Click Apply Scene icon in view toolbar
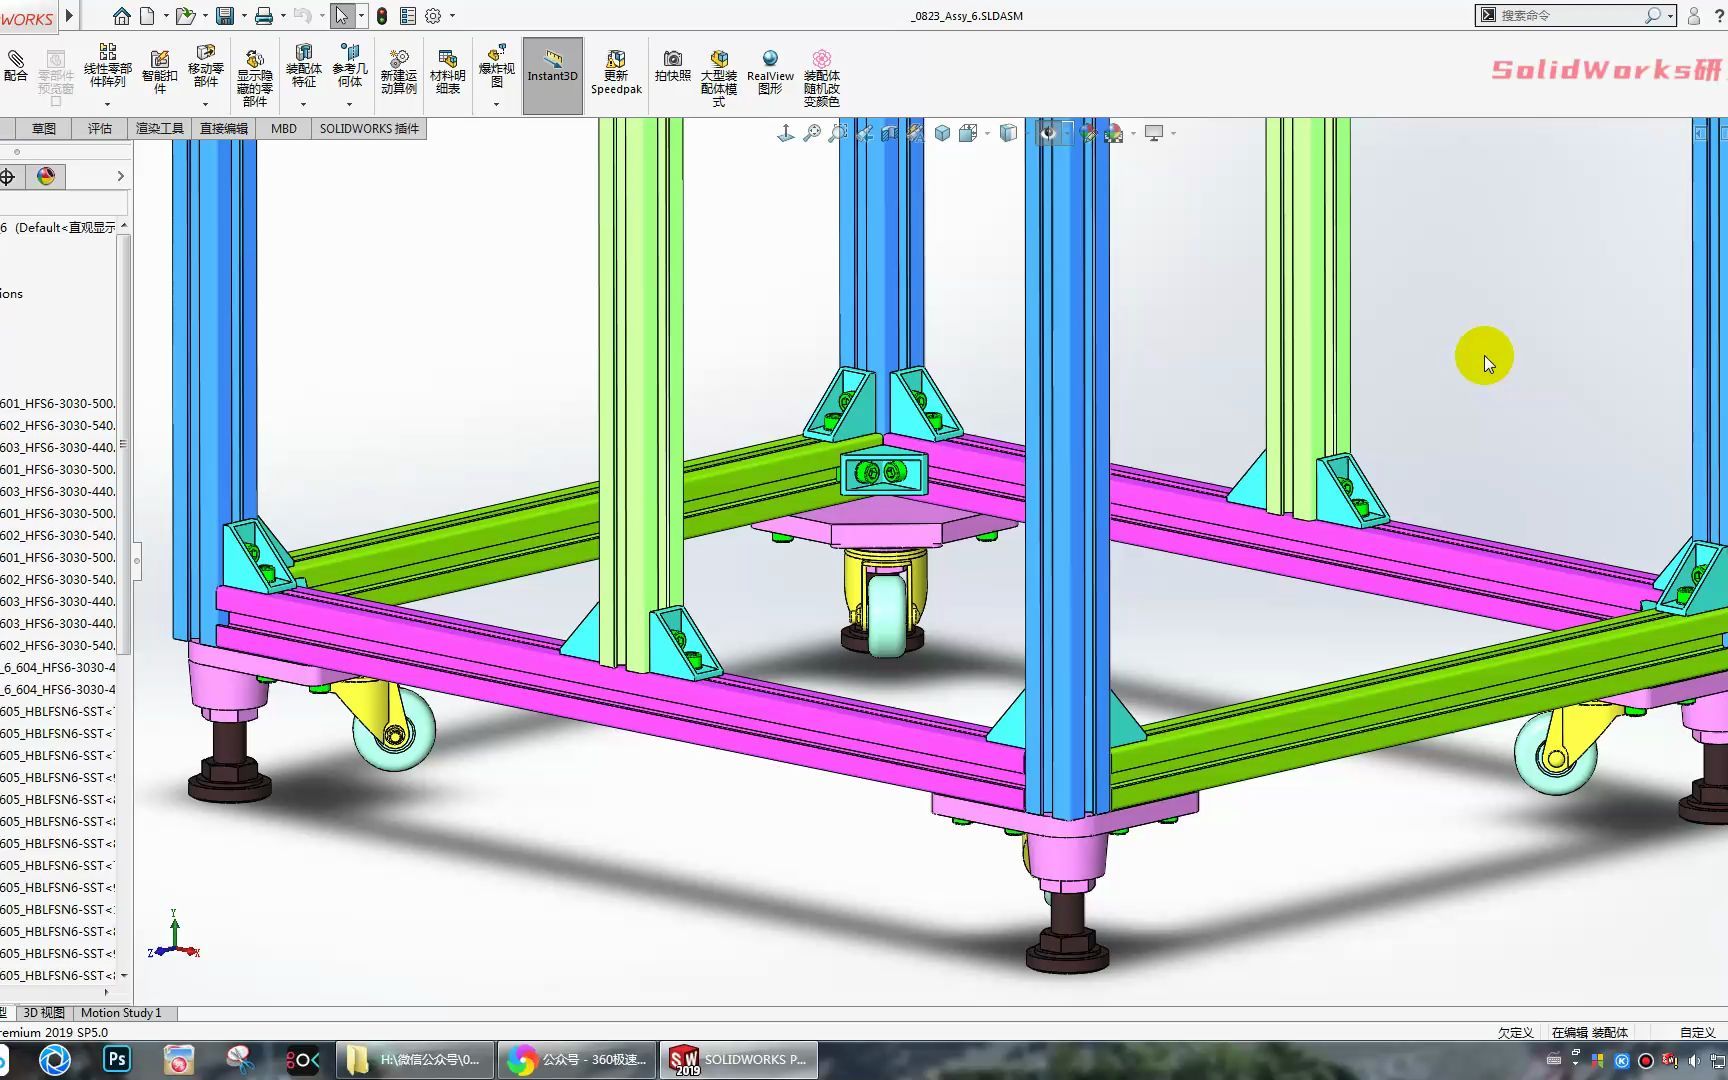This screenshot has height=1080, width=1728. click(x=1114, y=133)
